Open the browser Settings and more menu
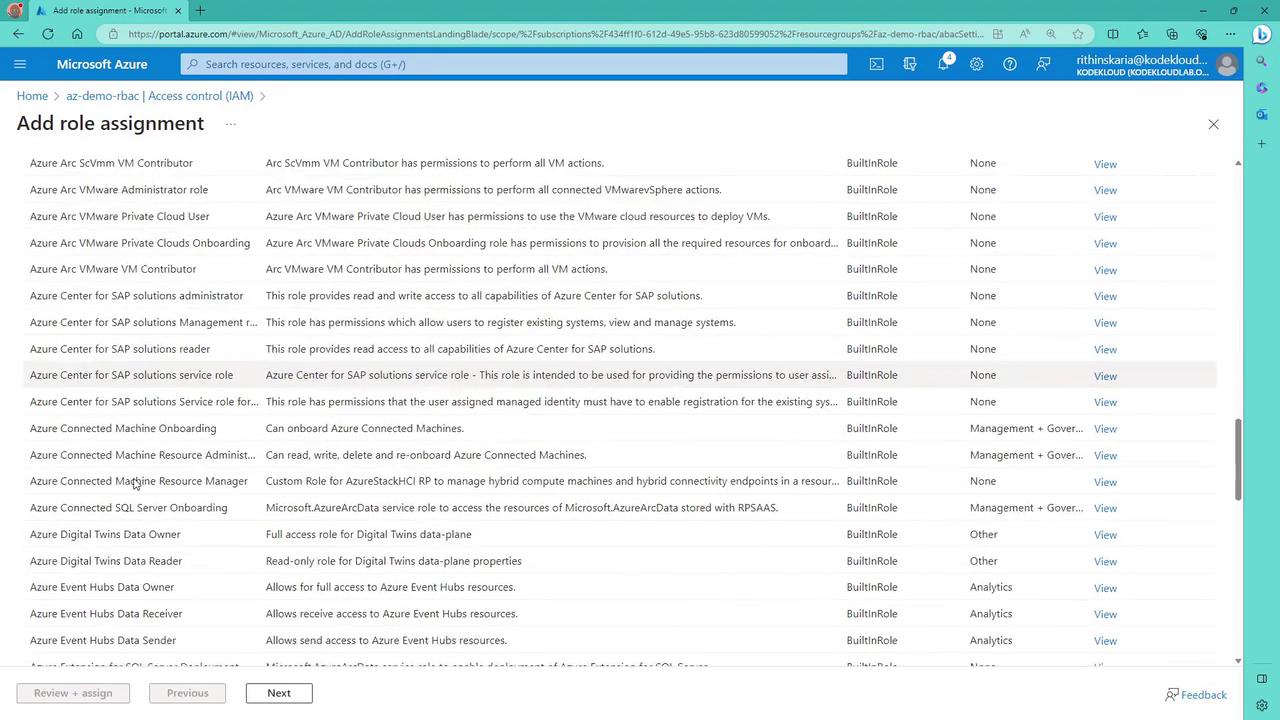Image resolution: width=1280 pixels, height=720 pixels. point(1231,34)
